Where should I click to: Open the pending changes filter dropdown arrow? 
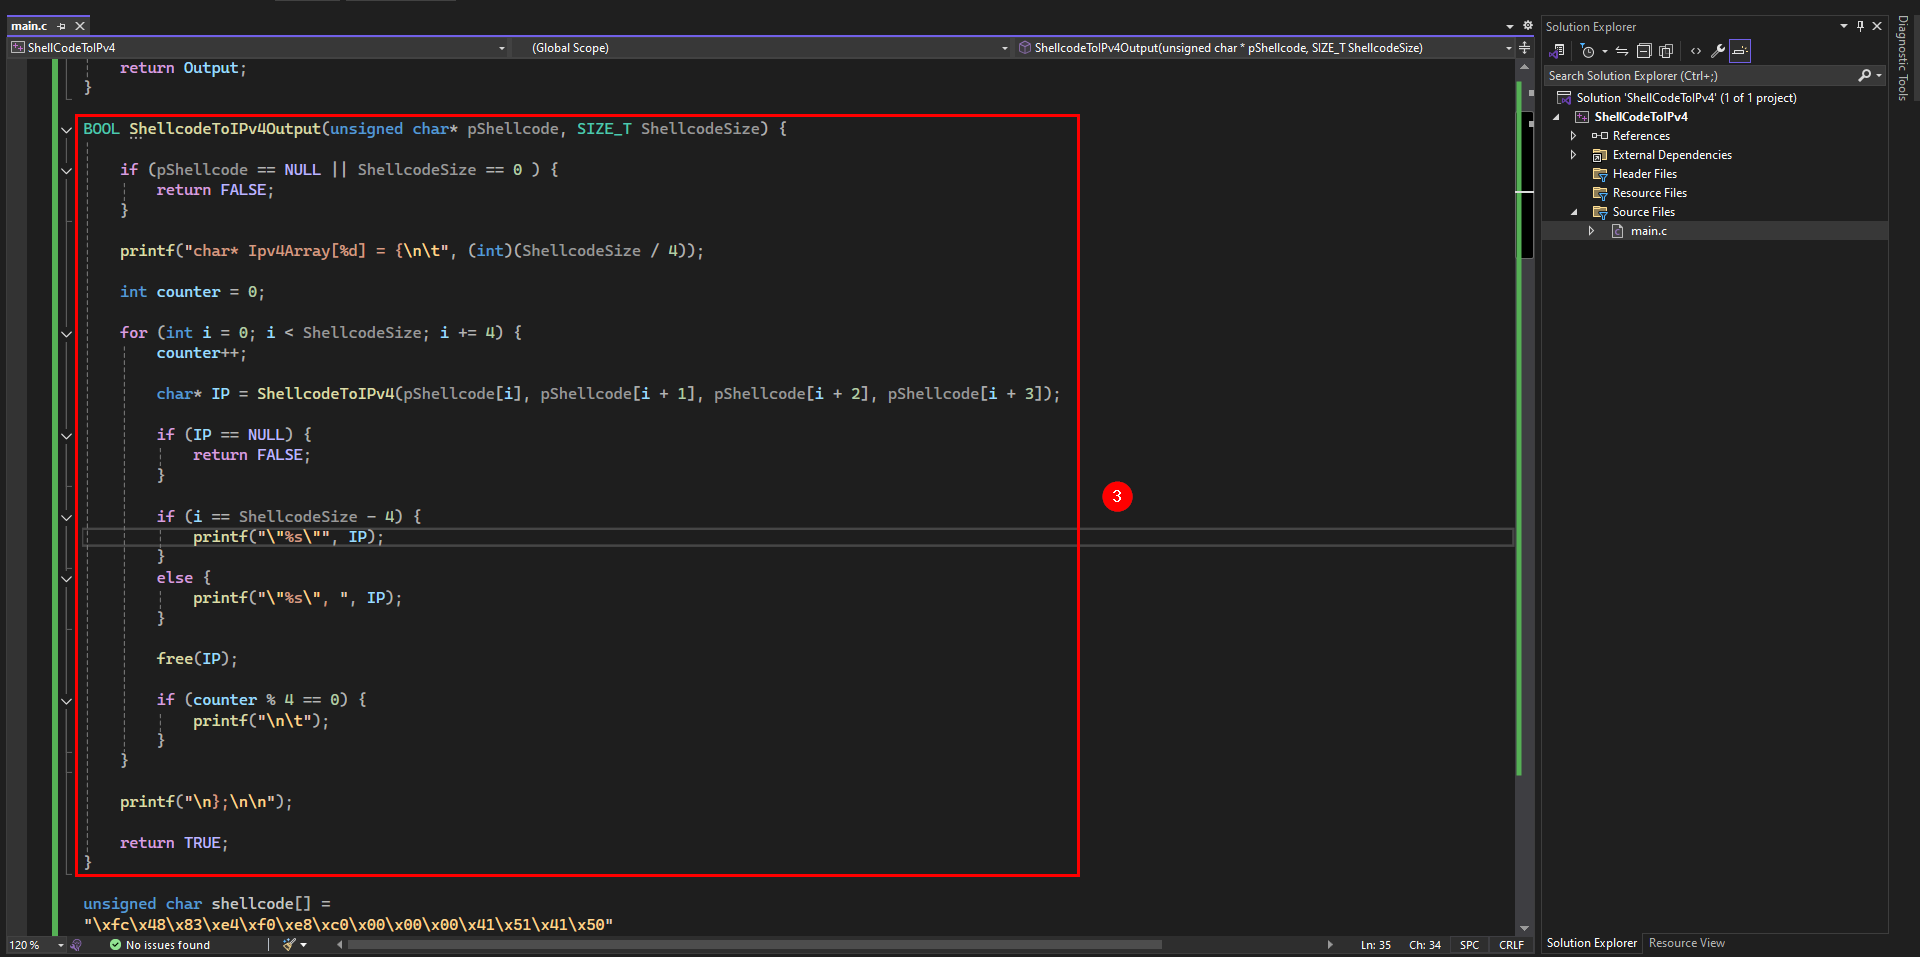[x=1604, y=51]
